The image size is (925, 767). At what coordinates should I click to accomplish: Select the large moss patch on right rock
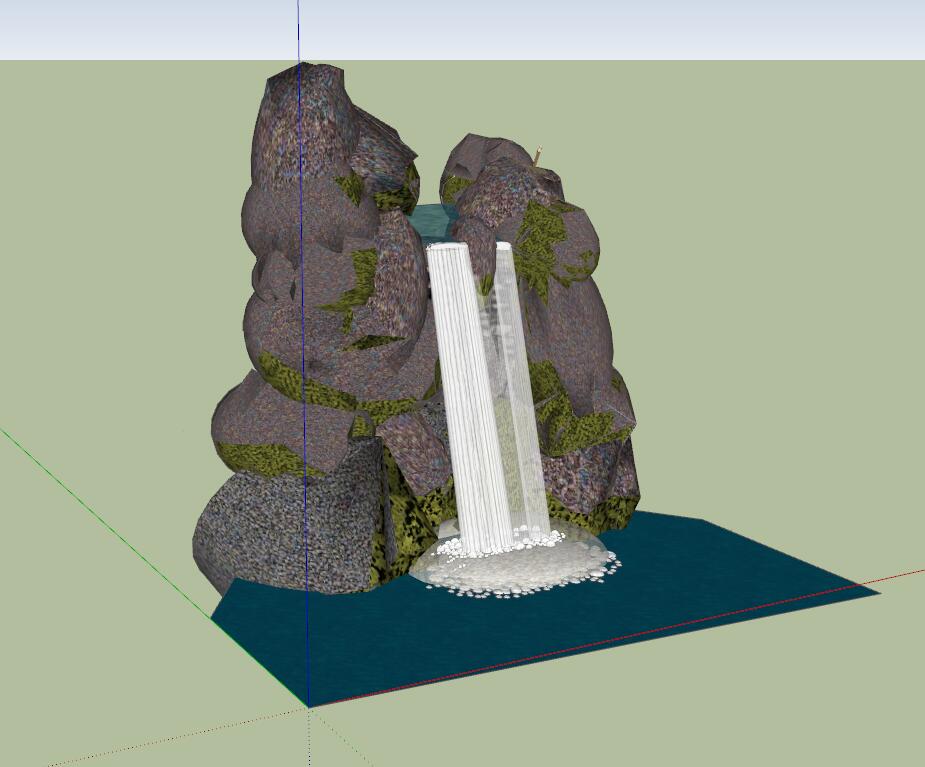(x=545, y=238)
